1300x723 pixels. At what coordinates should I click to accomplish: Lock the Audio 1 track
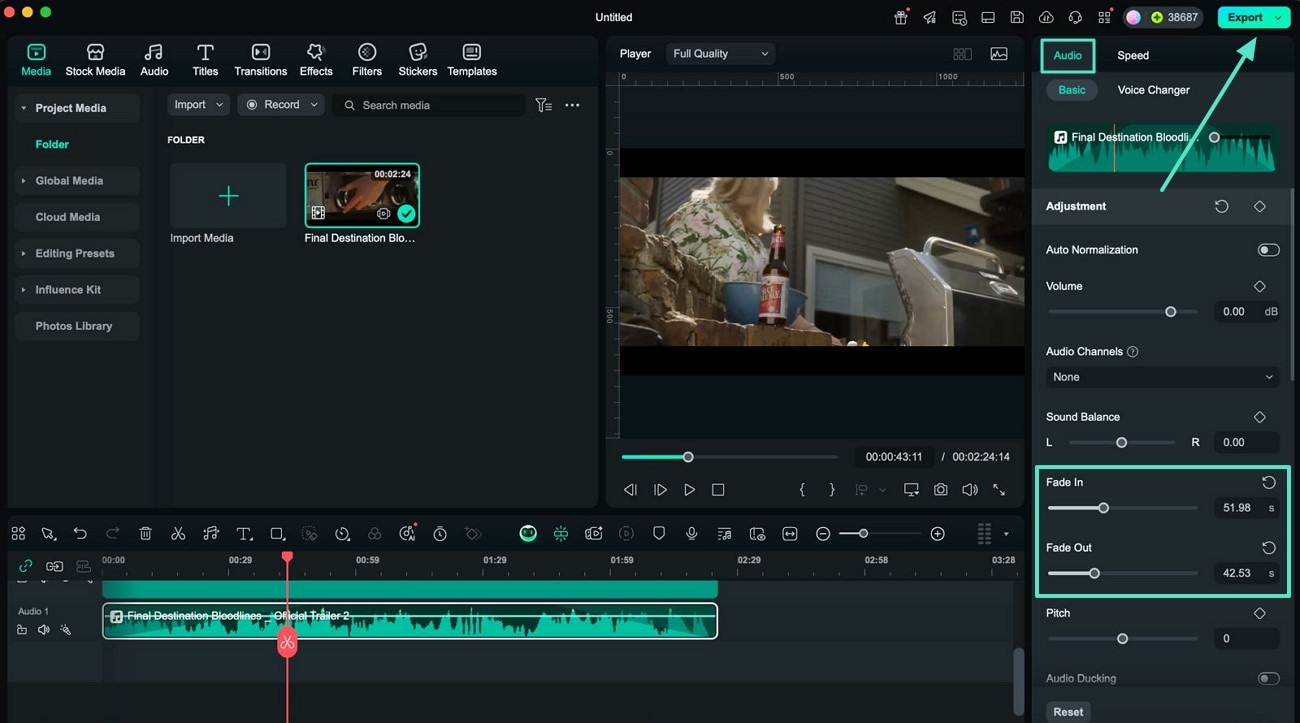click(x=22, y=630)
